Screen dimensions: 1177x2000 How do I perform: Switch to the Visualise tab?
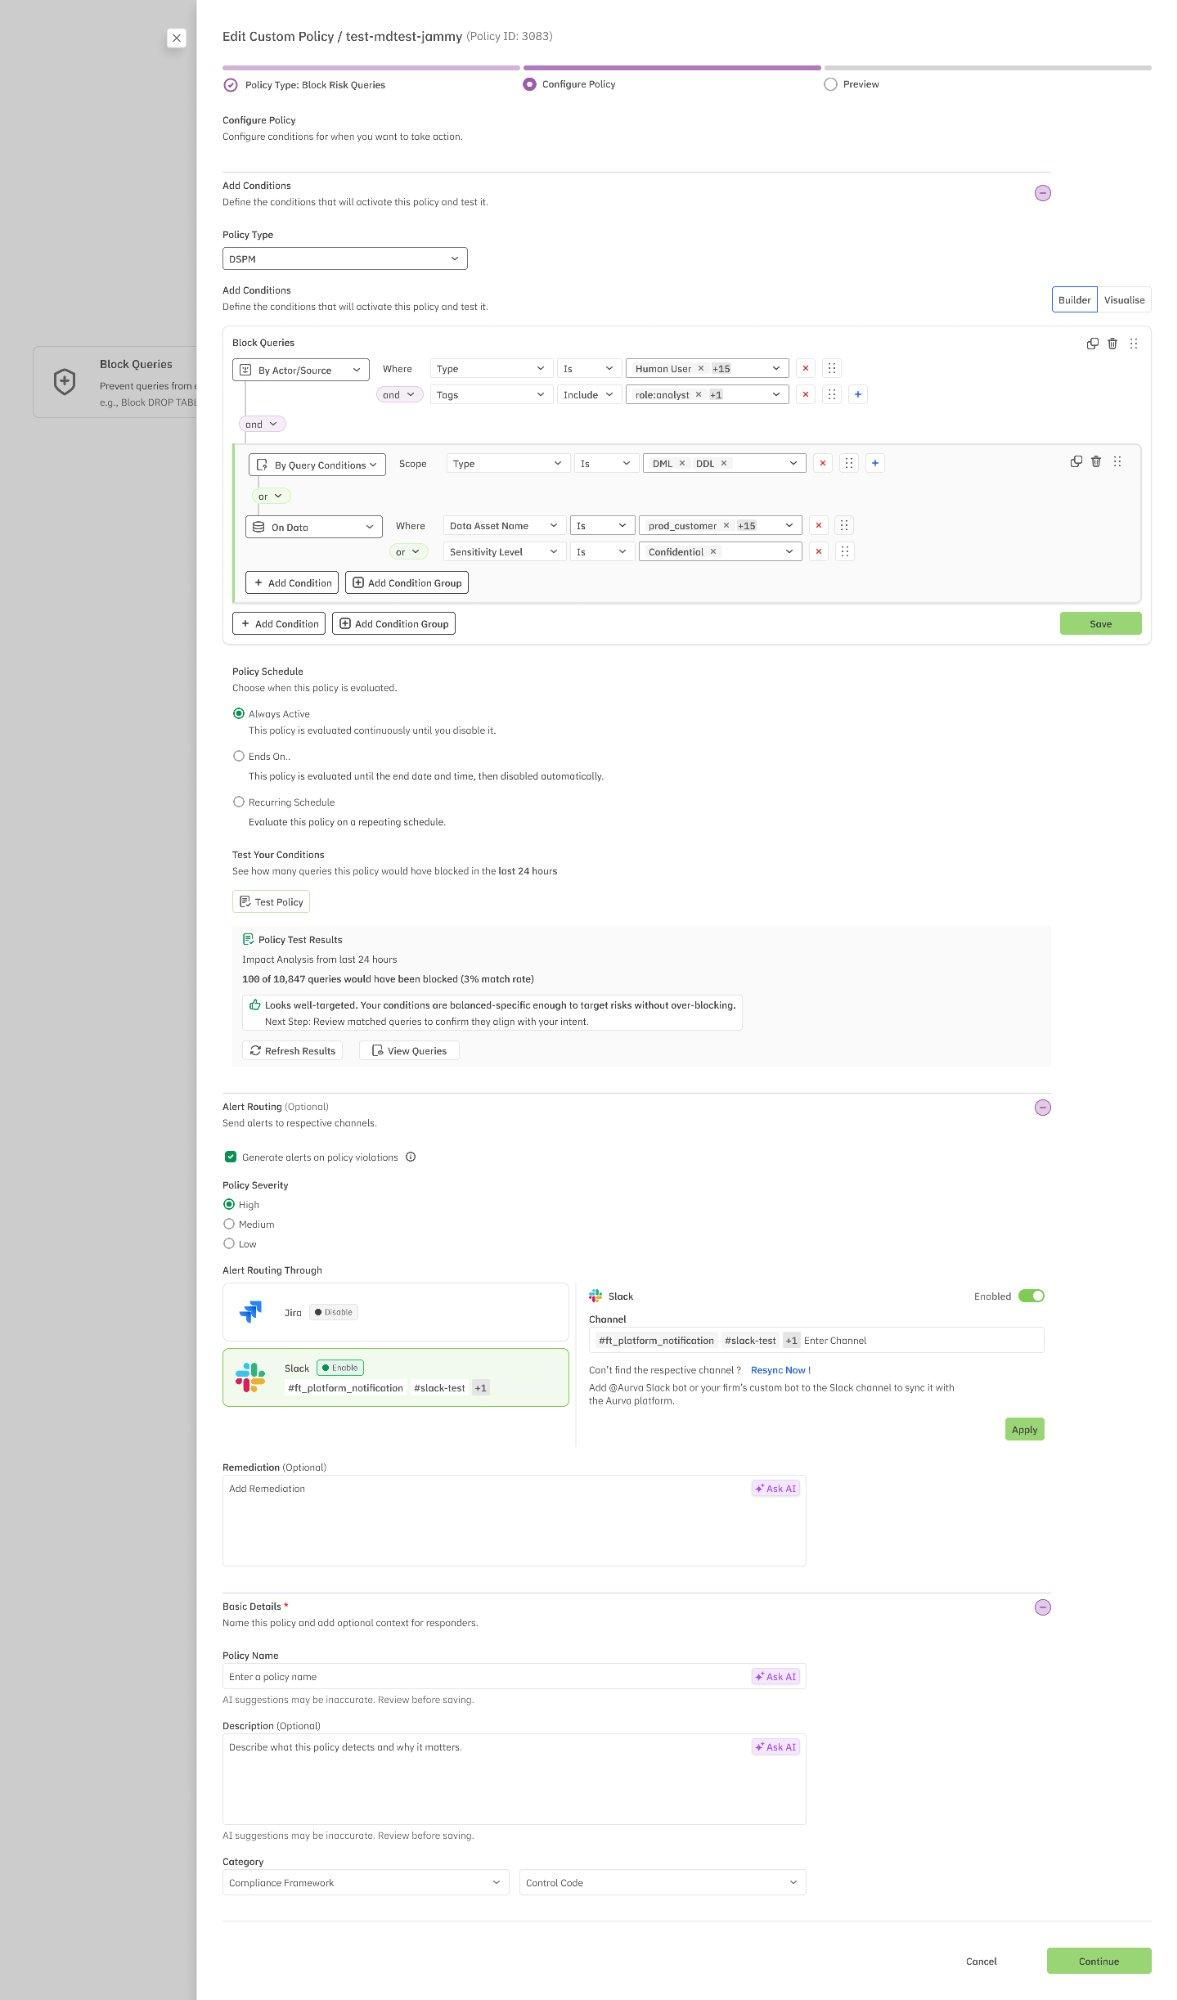1123,300
